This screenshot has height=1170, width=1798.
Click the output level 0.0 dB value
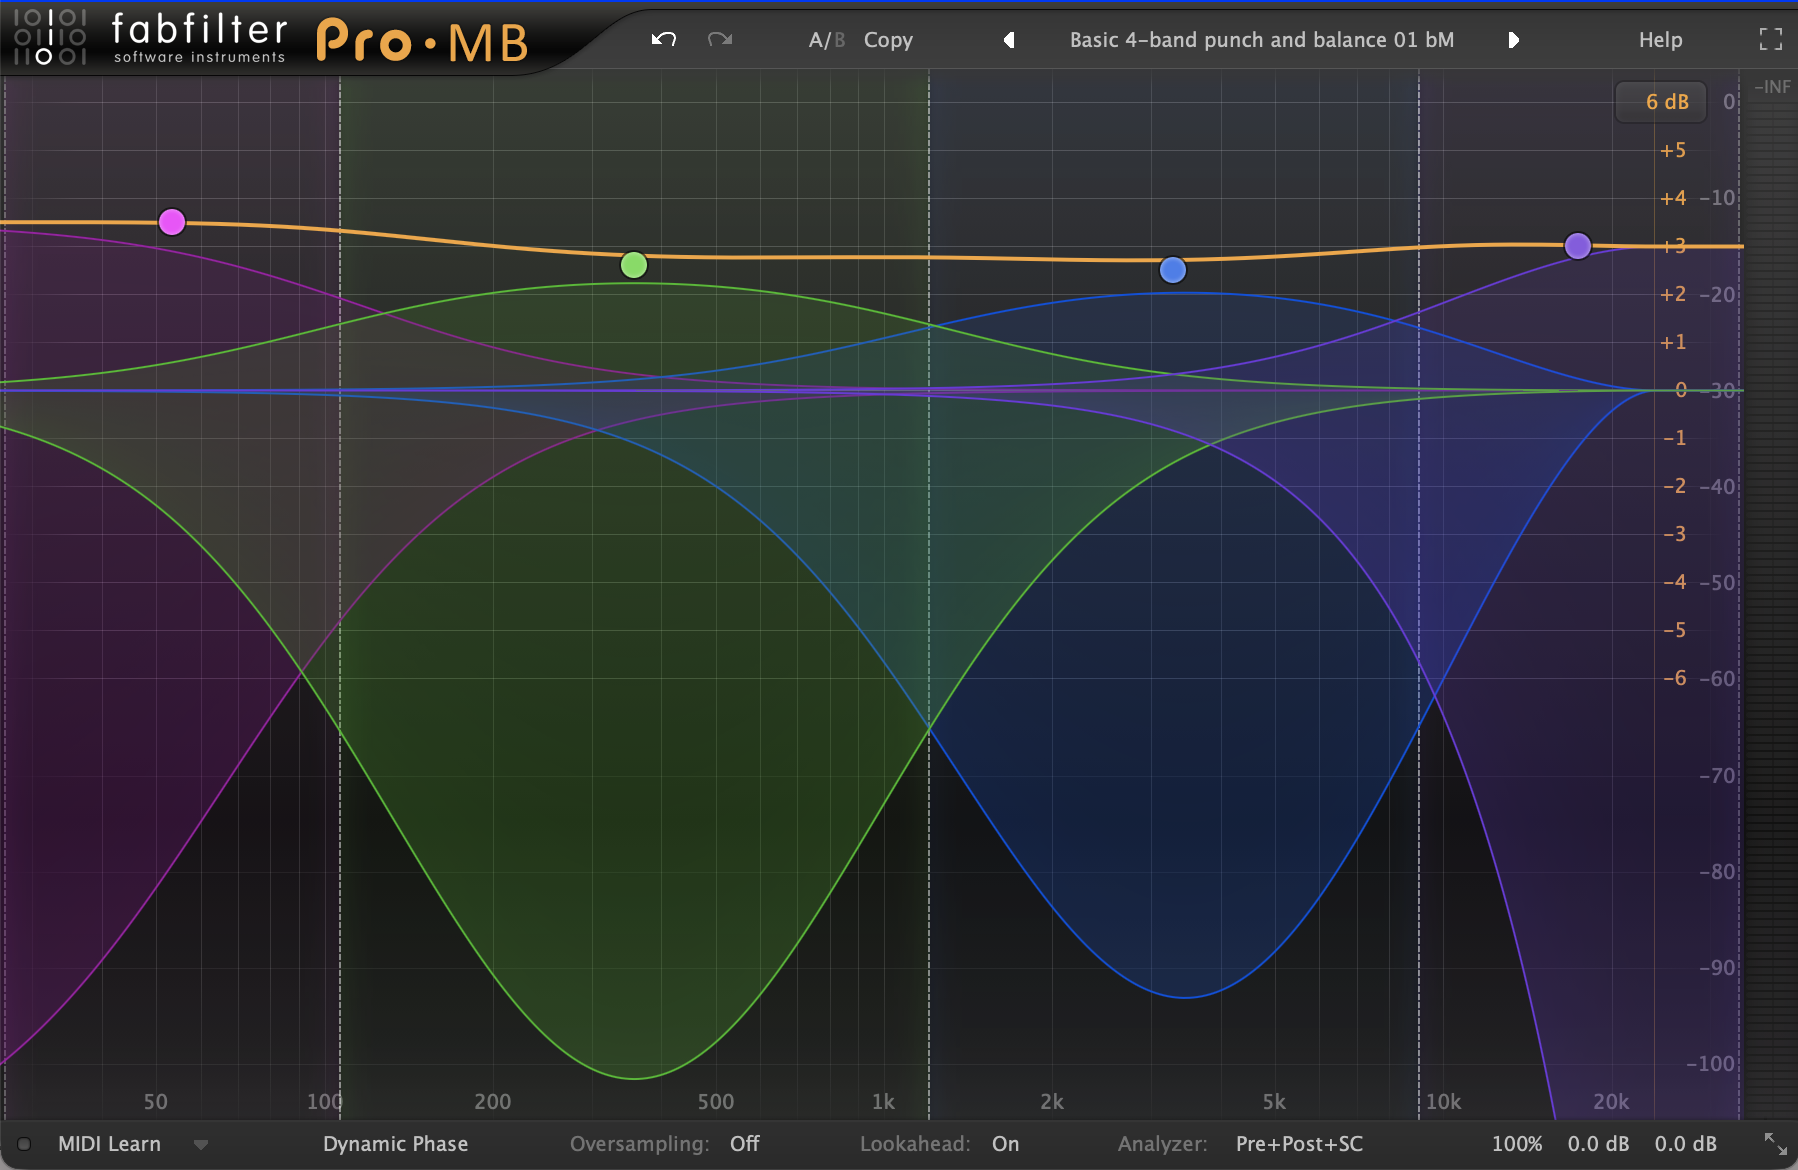coord(1685,1144)
